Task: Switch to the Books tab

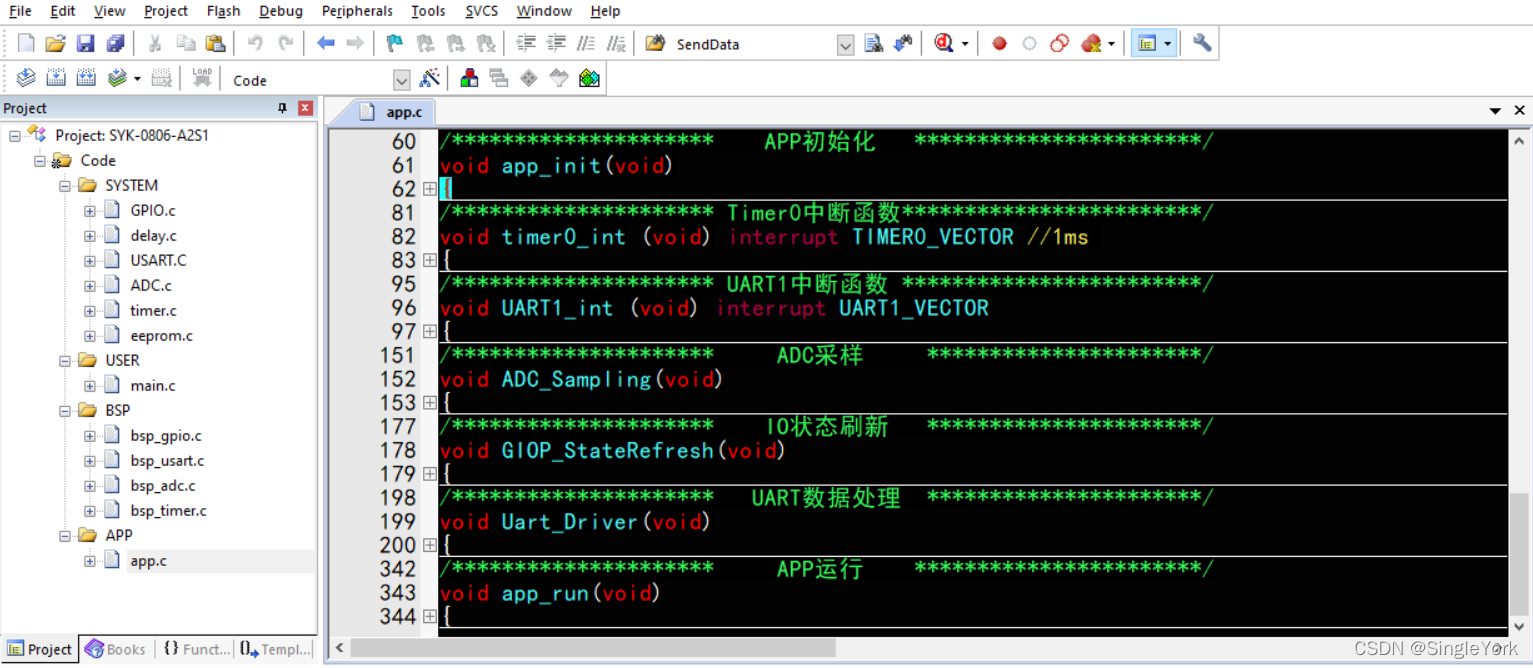Action: click(116, 649)
